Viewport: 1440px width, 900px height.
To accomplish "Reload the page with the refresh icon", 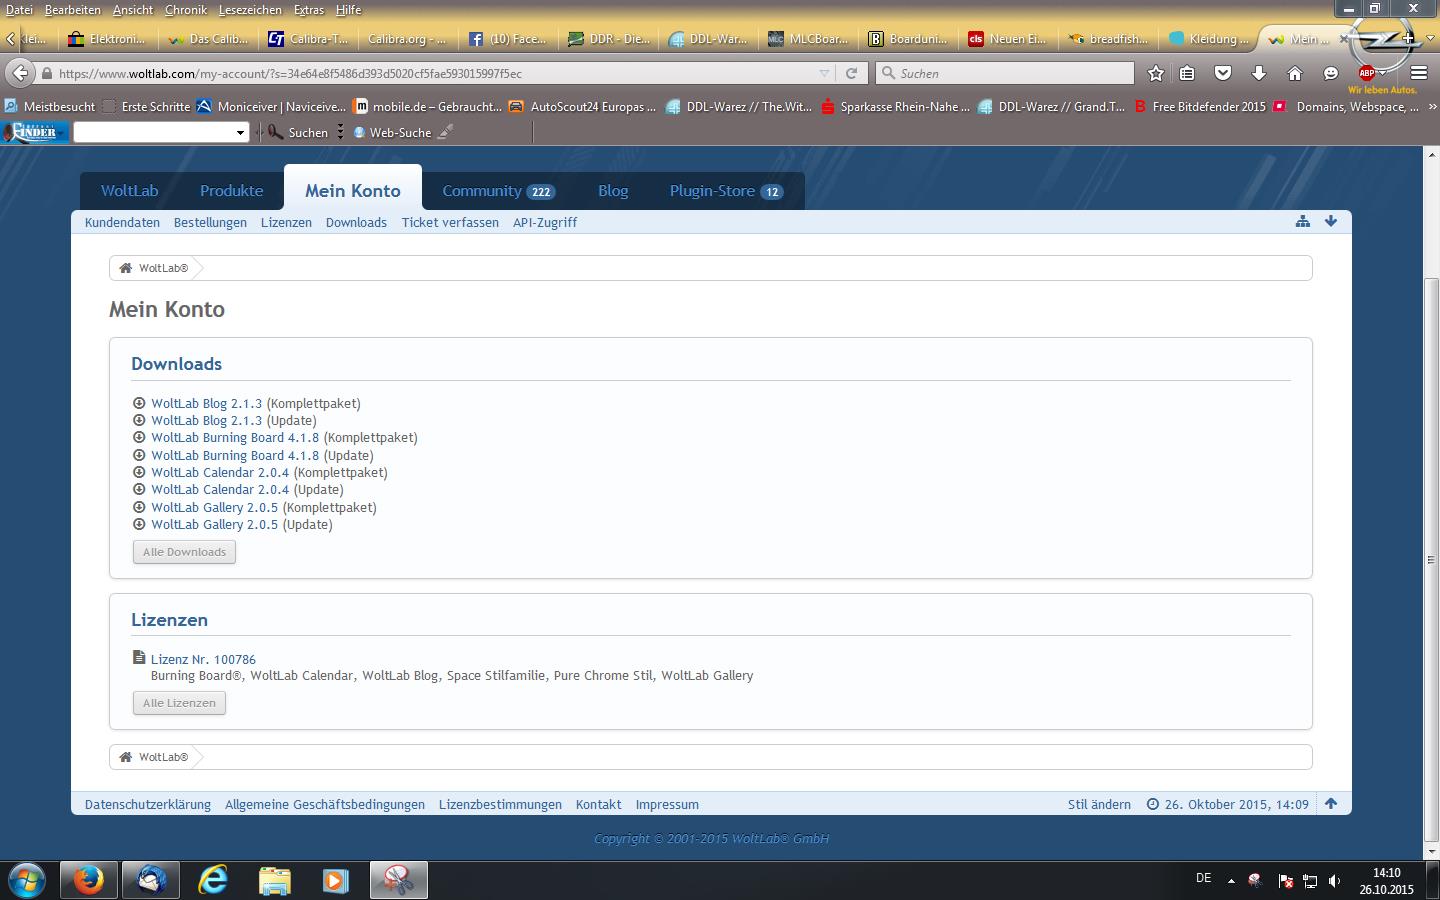I will pyautogui.click(x=851, y=73).
